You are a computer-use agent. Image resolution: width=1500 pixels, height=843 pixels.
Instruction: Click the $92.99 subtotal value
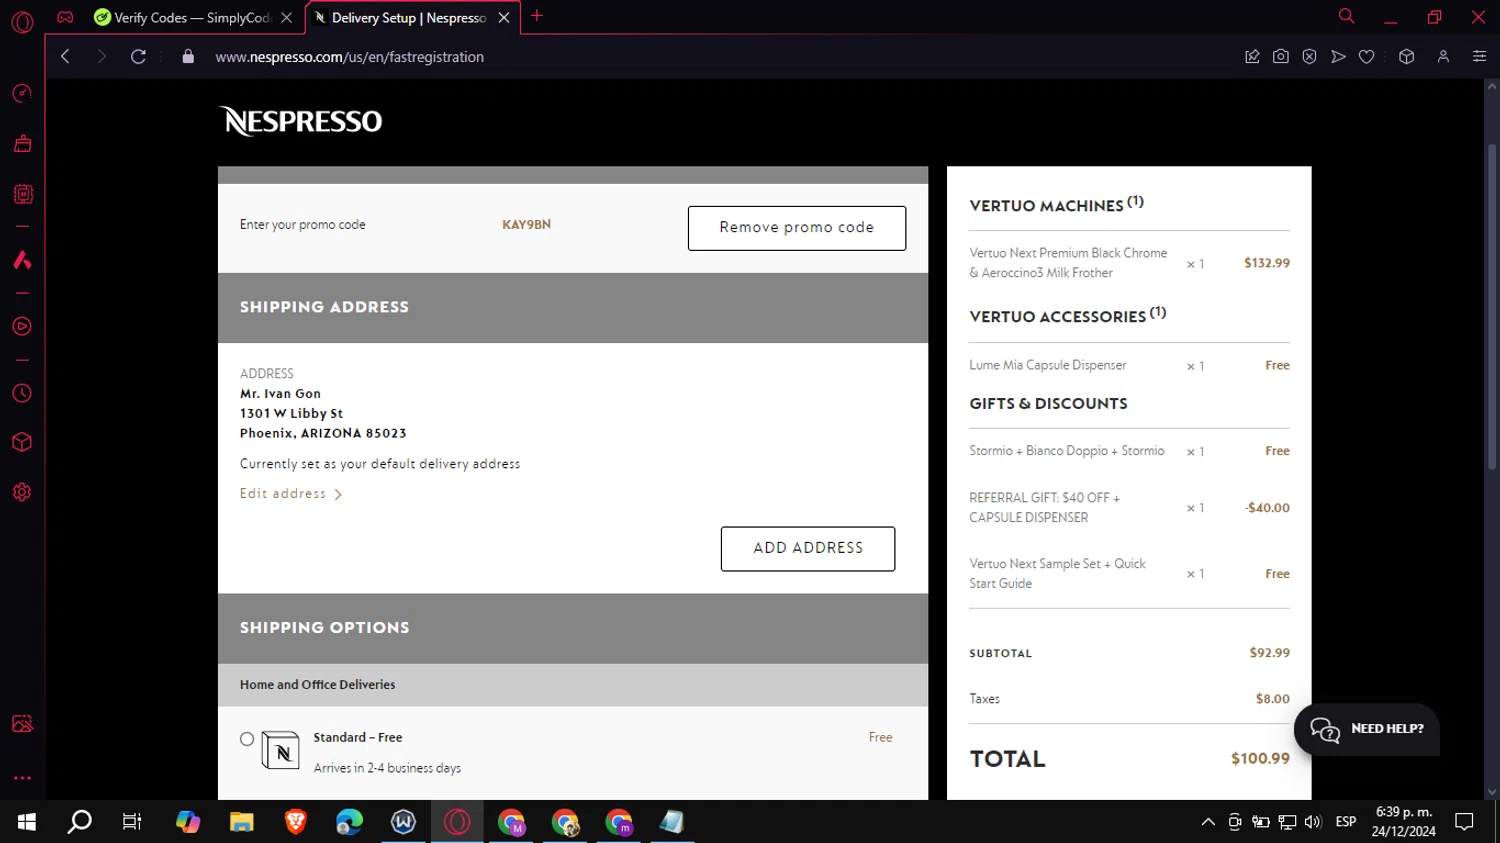click(x=1269, y=653)
